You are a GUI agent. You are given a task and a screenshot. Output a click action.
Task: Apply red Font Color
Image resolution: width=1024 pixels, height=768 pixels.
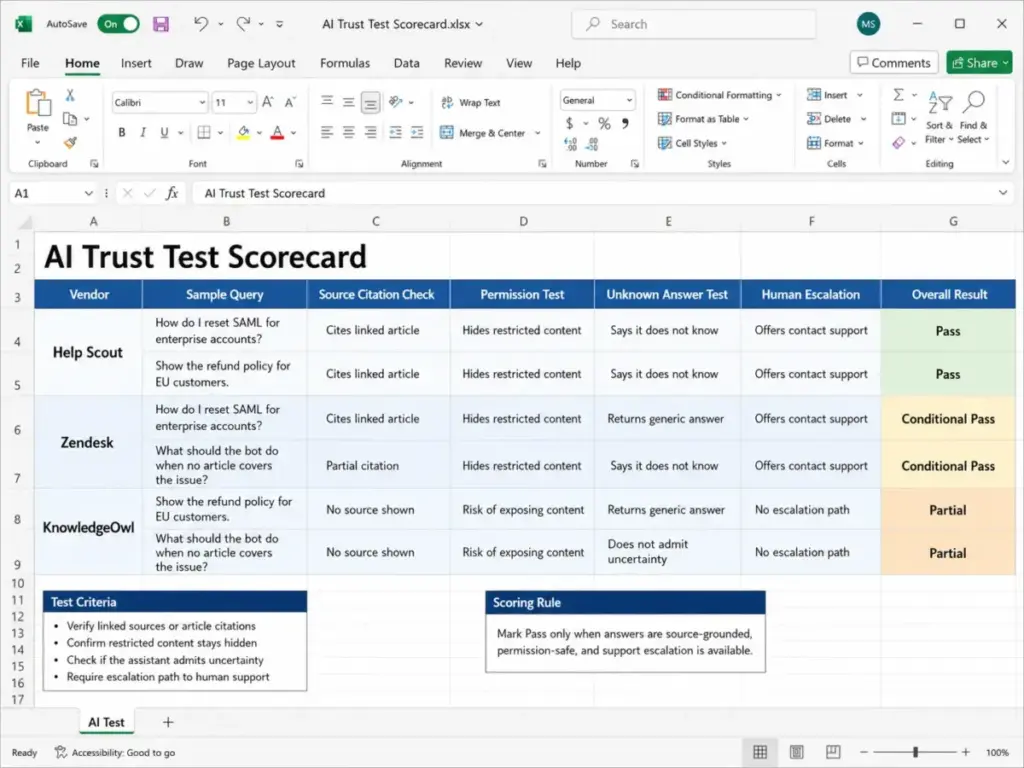278,133
